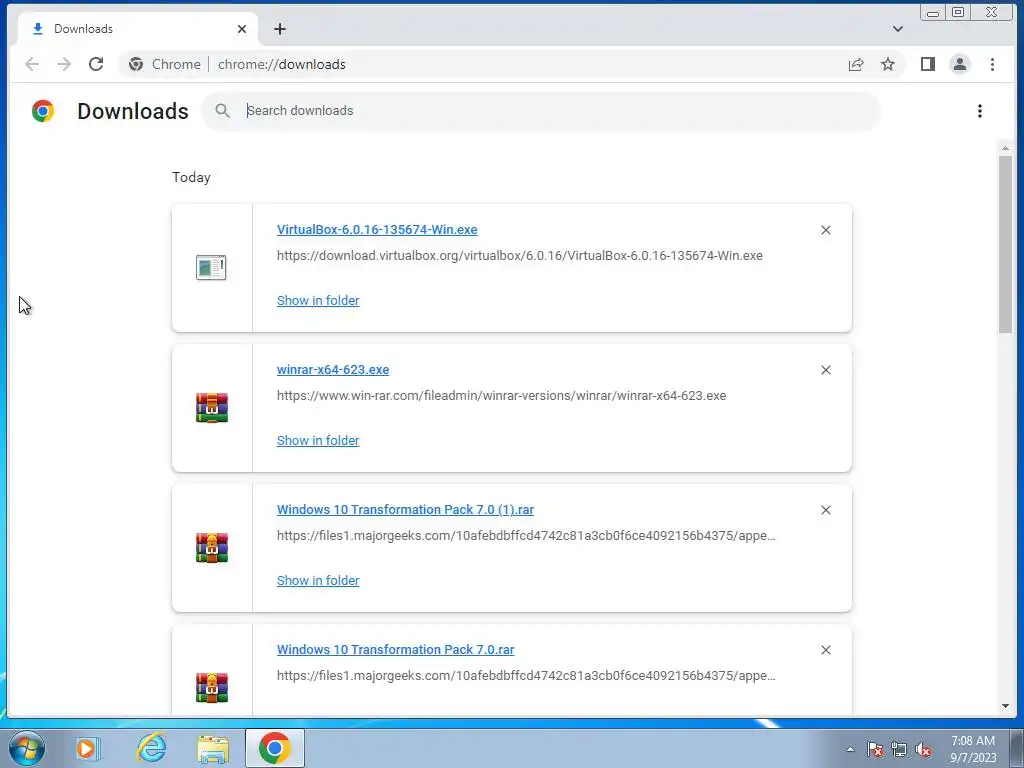Screen dimensions: 1024x768
Task: Click the win-rar.com source URL text
Action: coord(501,396)
